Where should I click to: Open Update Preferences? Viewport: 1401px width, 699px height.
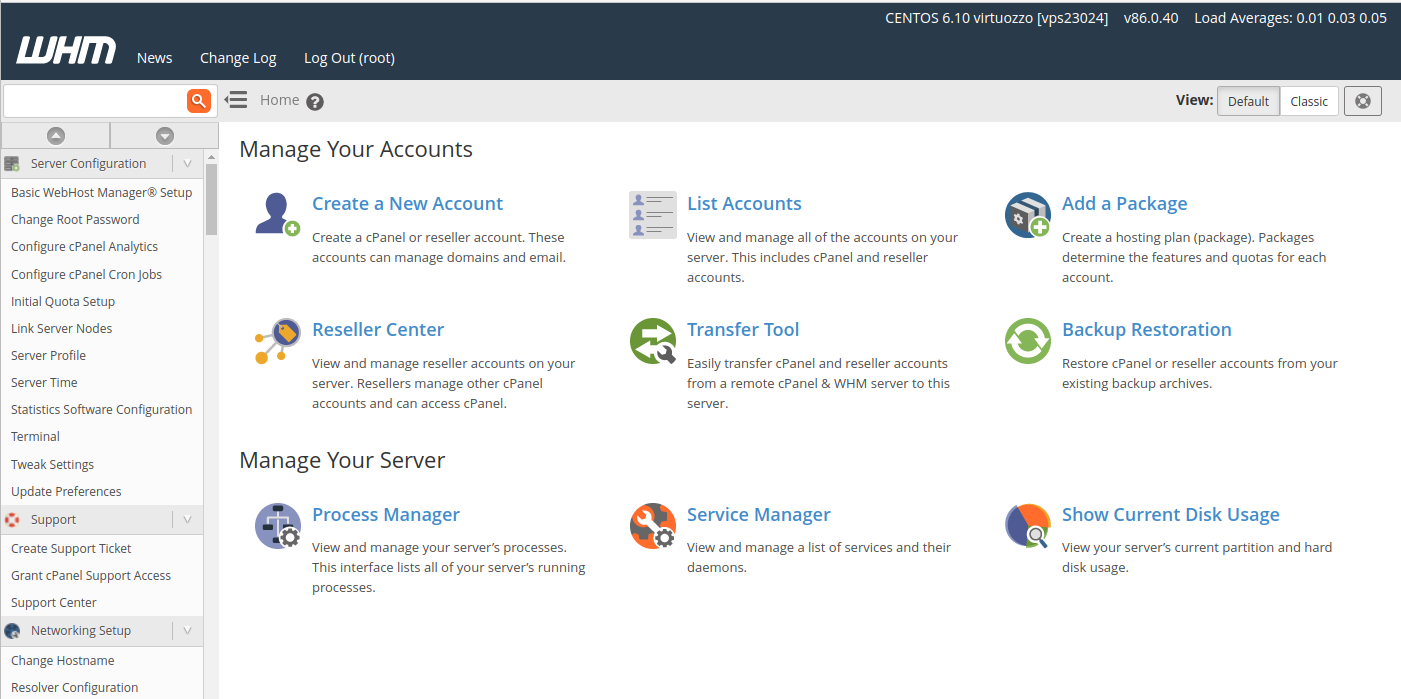click(x=66, y=492)
